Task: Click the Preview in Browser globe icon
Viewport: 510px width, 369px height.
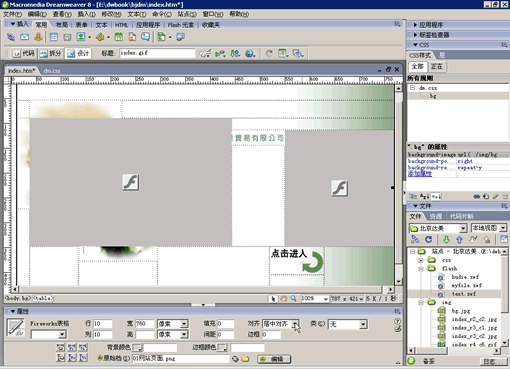Action: coord(250,53)
